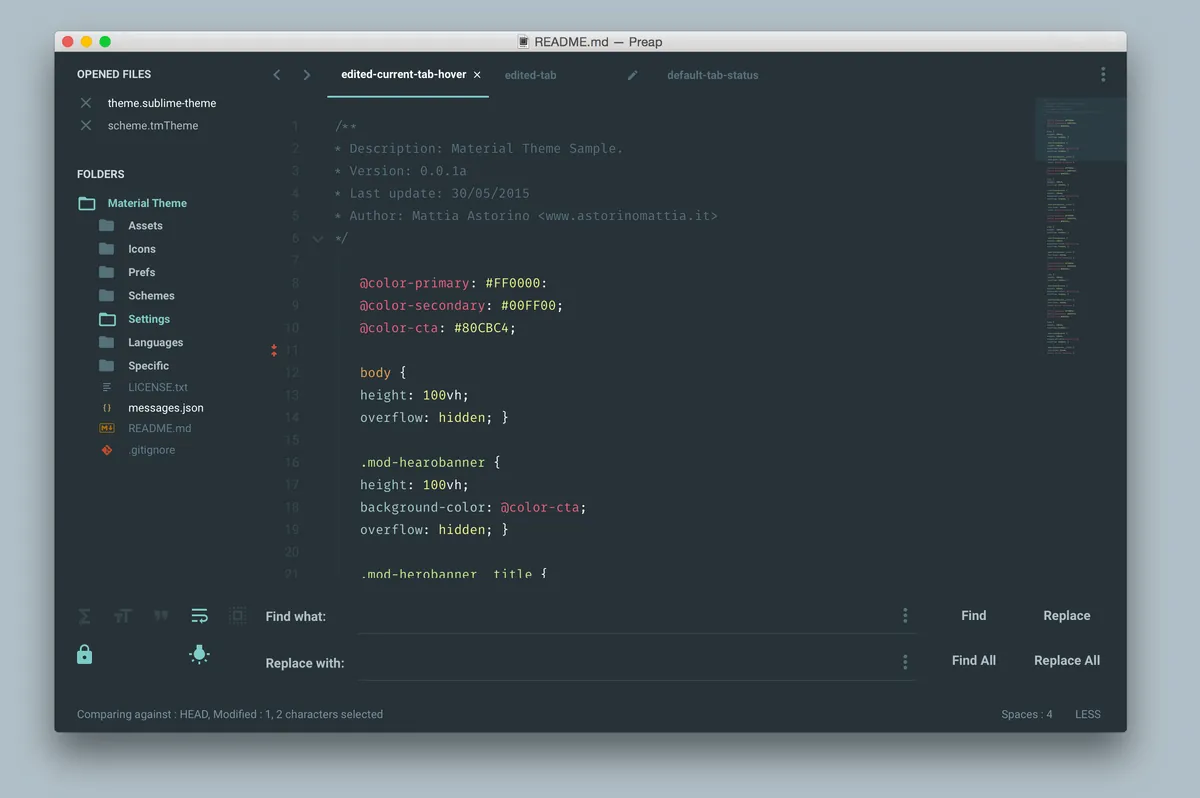Collapse comment block fold arrow at line 6

(318, 238)
